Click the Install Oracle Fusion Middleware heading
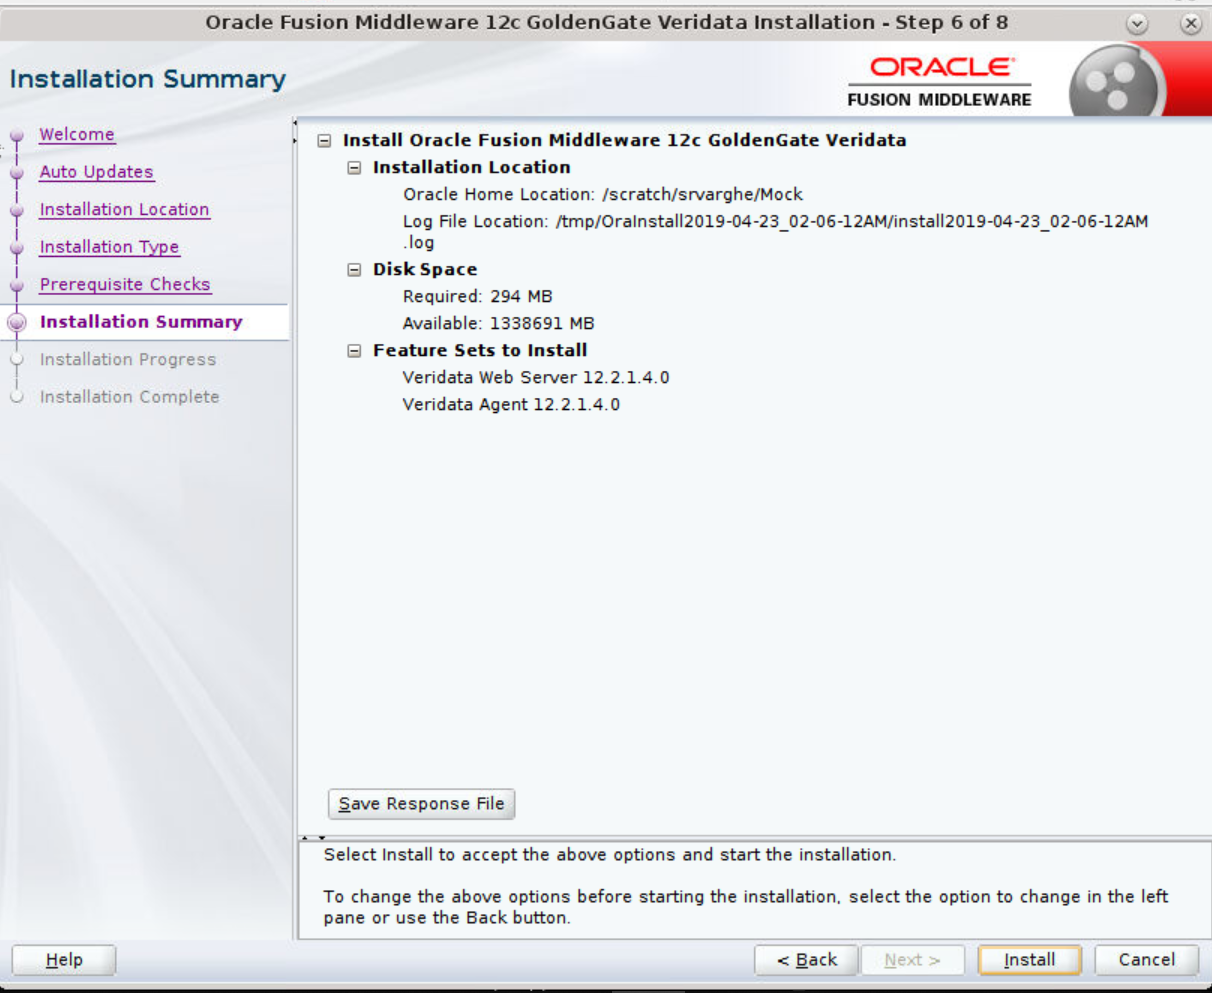This screenshot has height=993, width=1212. [x=624, y=141]
